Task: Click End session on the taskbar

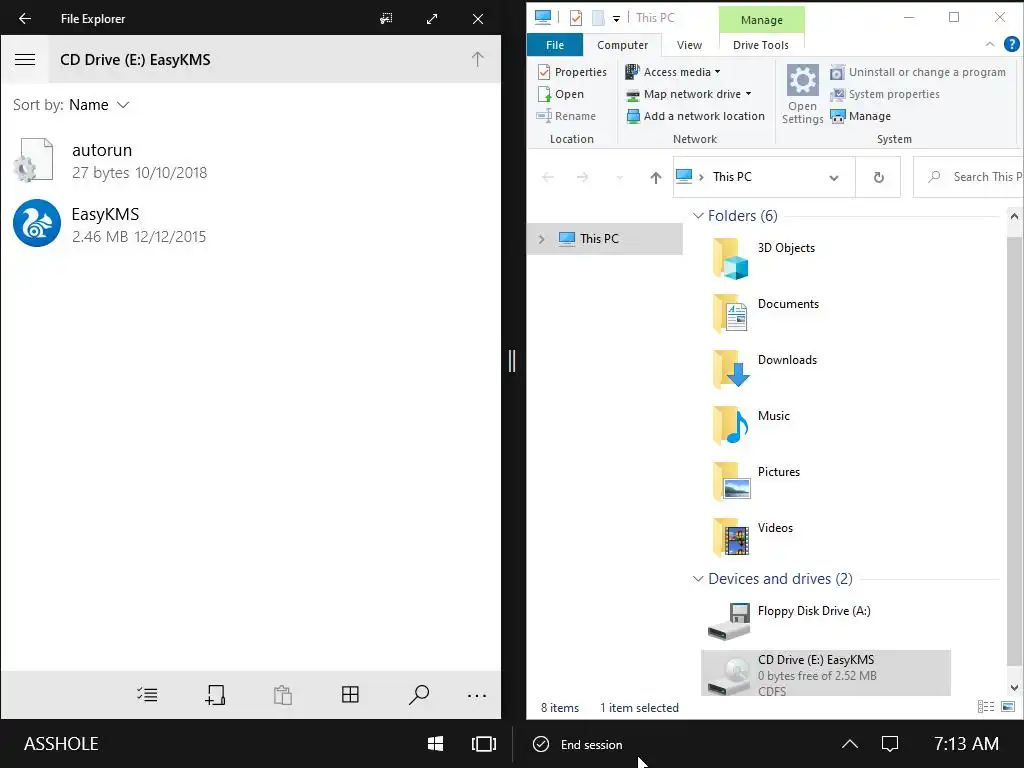Action: (578, 744)
